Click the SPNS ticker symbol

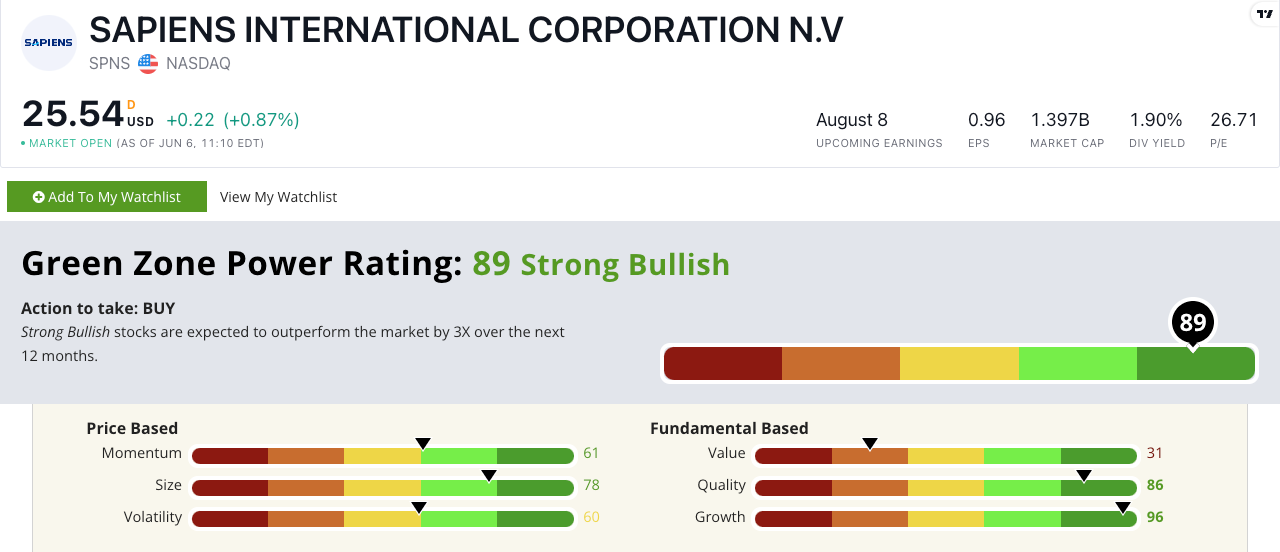click(110, 64)
